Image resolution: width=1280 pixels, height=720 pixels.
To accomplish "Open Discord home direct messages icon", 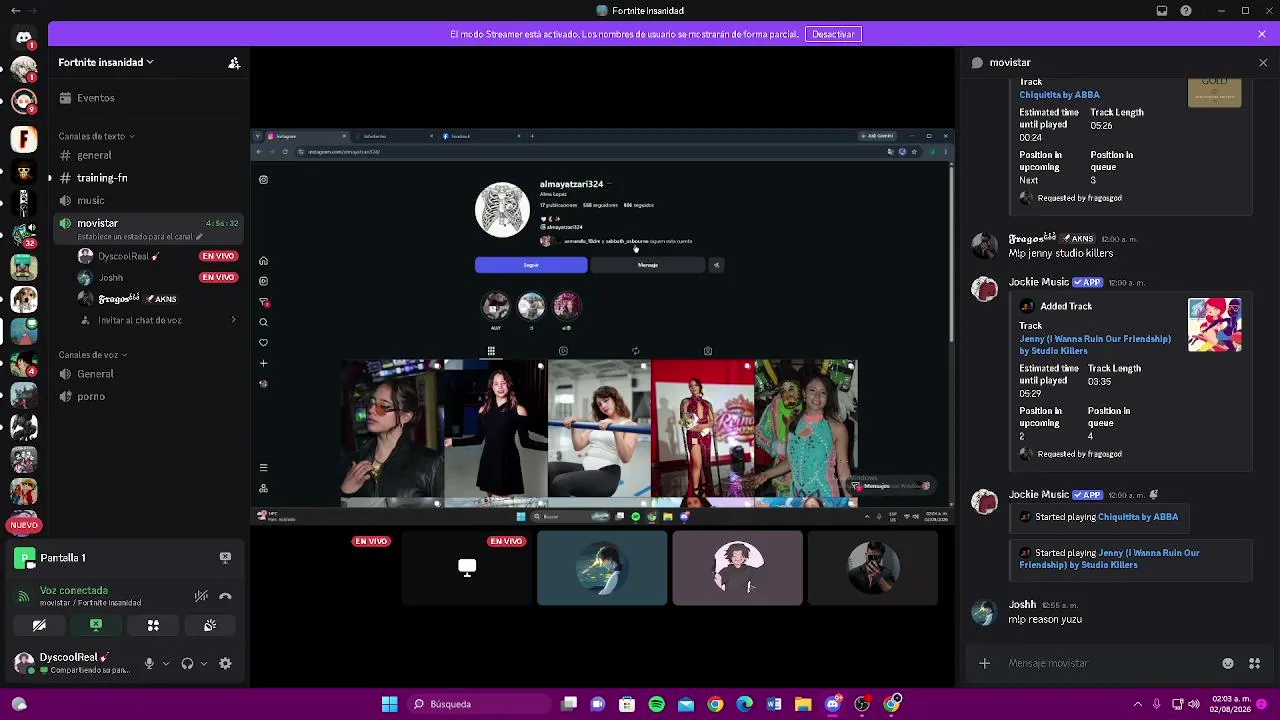I will pos(24,38).
